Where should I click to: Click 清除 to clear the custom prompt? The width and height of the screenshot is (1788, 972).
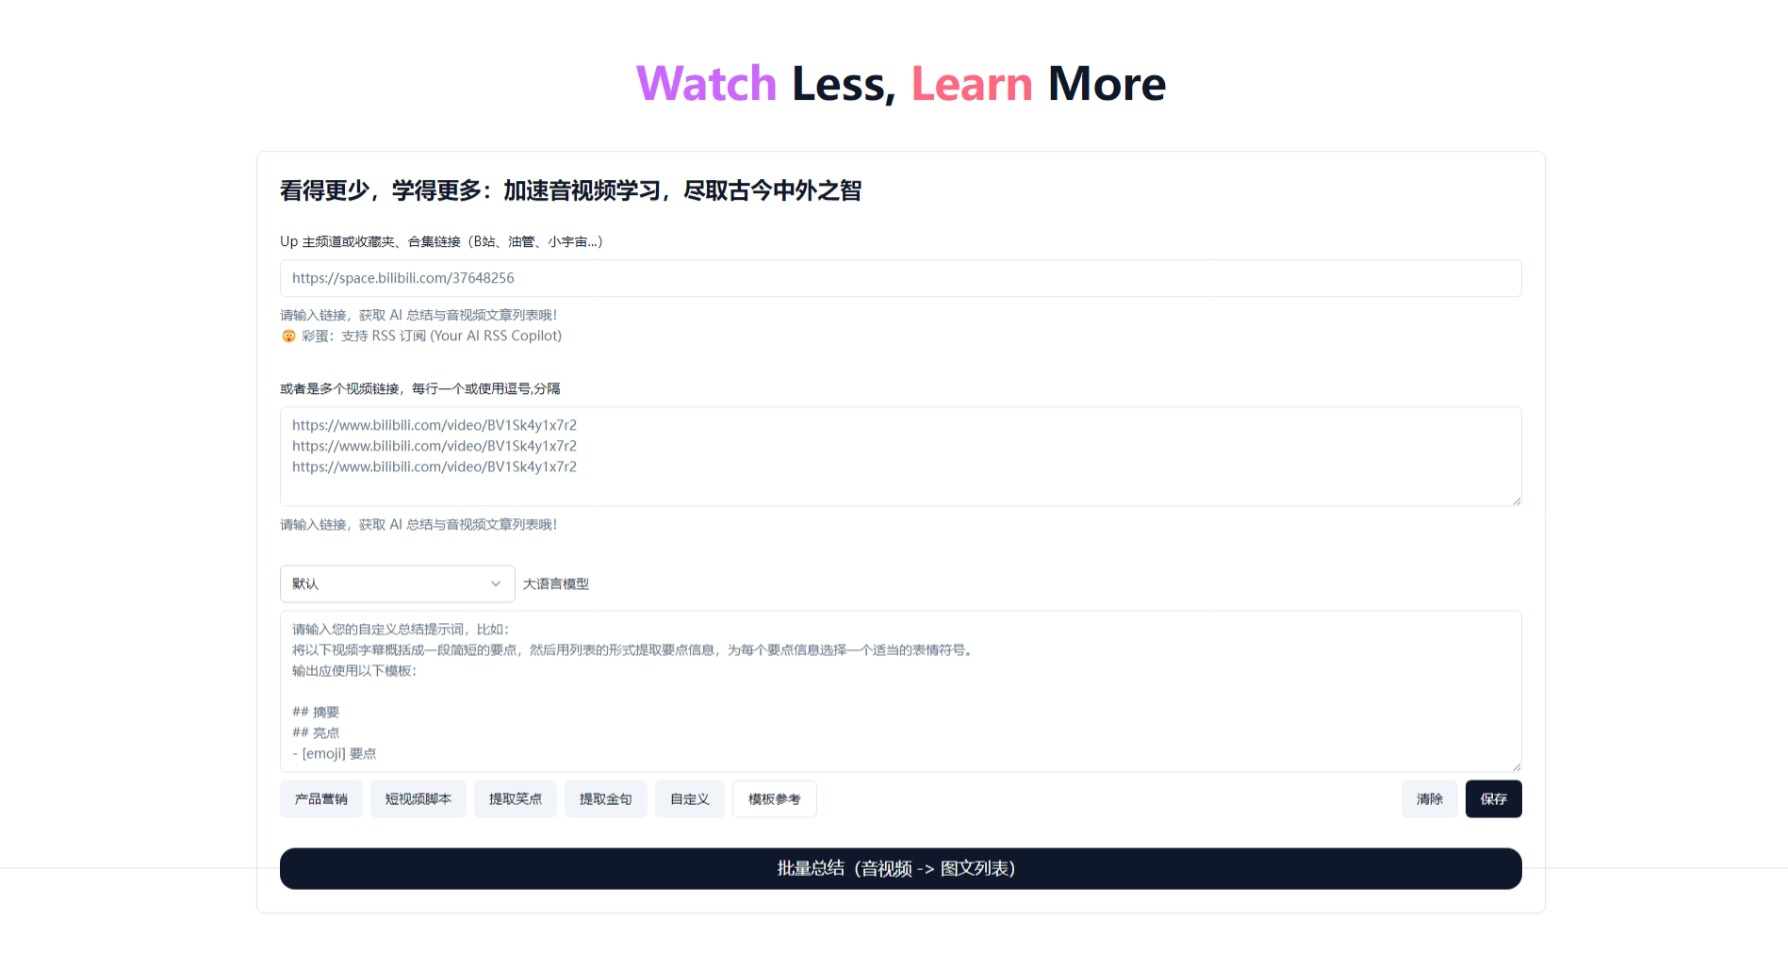[x=1429, y=798]
